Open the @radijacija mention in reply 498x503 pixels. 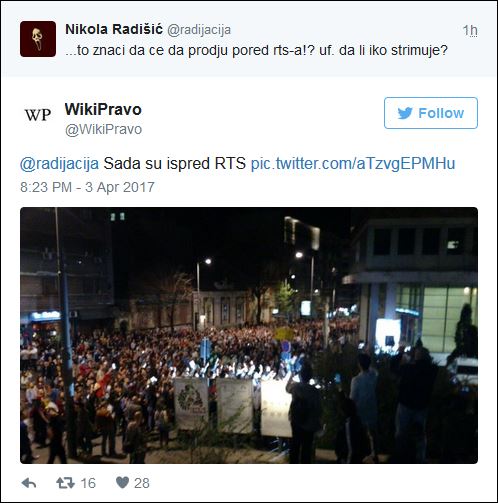click(59, 164)
